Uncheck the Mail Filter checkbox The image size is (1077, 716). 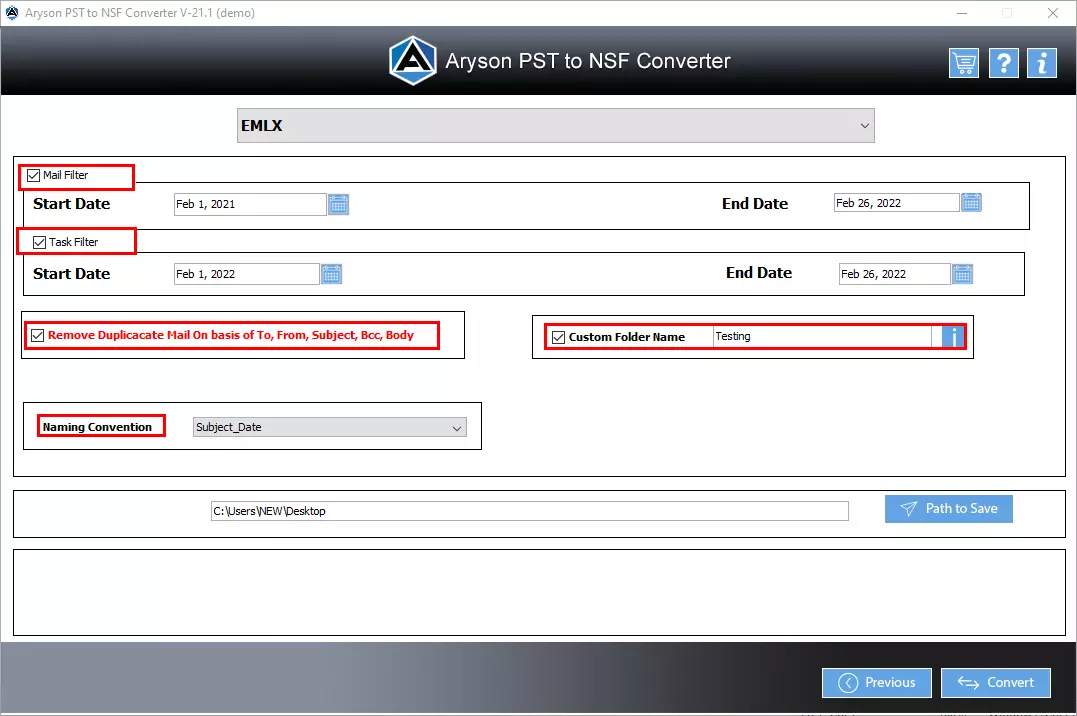34,176
